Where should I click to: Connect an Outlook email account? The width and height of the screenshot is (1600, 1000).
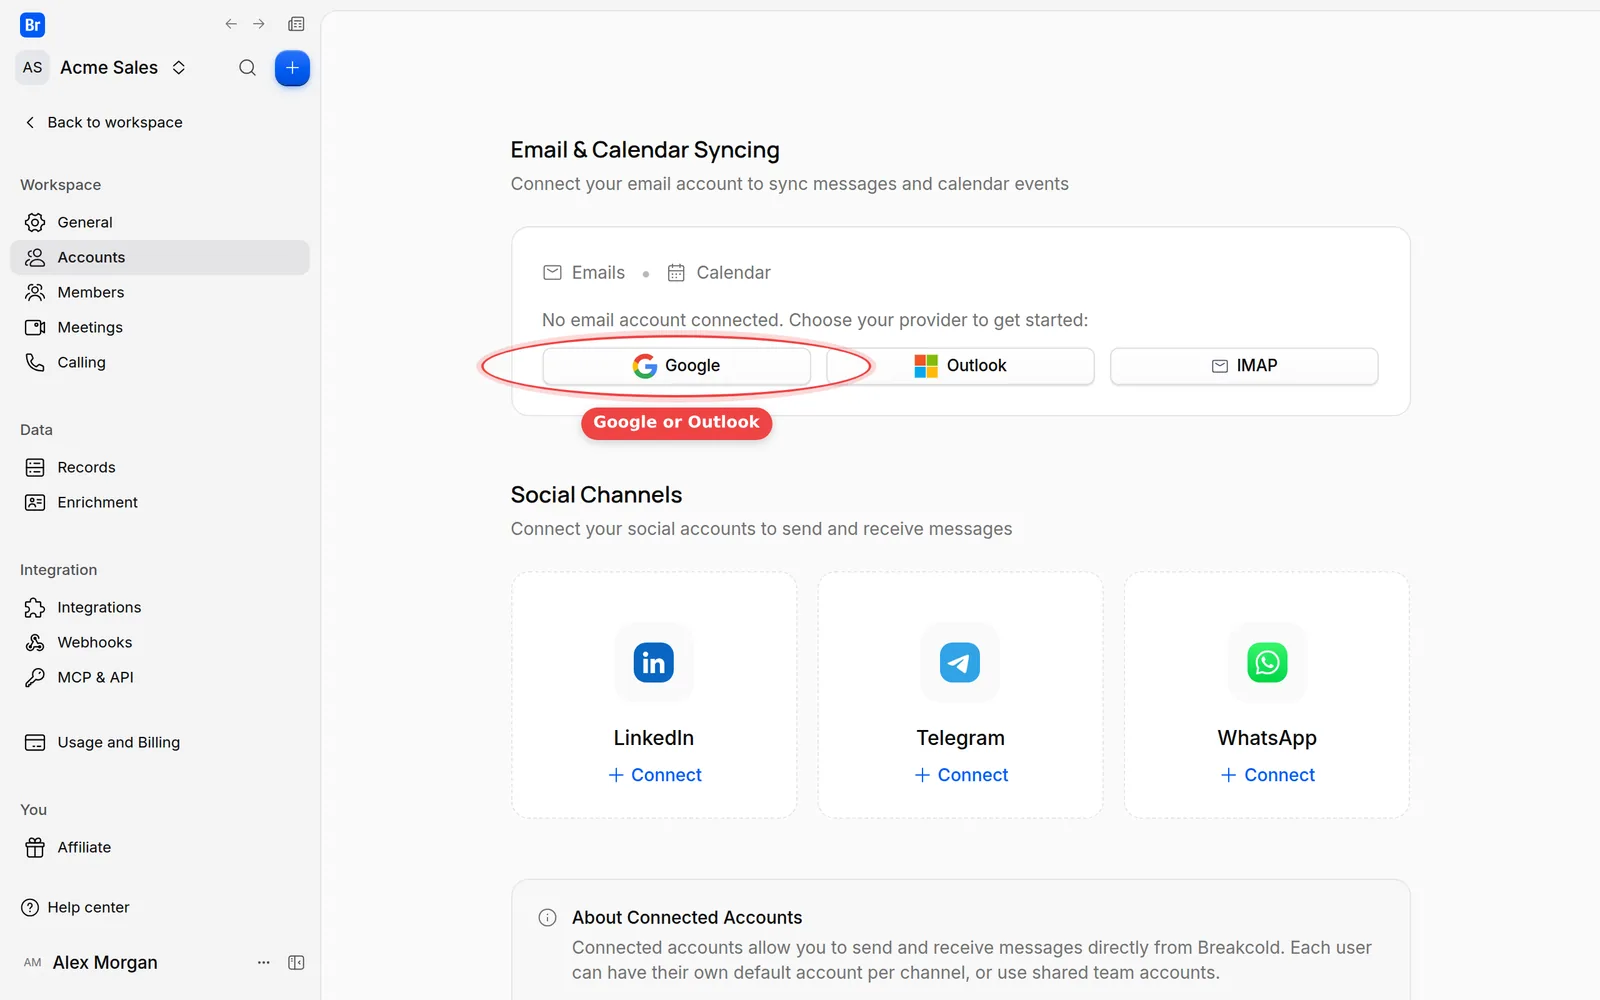961,366
